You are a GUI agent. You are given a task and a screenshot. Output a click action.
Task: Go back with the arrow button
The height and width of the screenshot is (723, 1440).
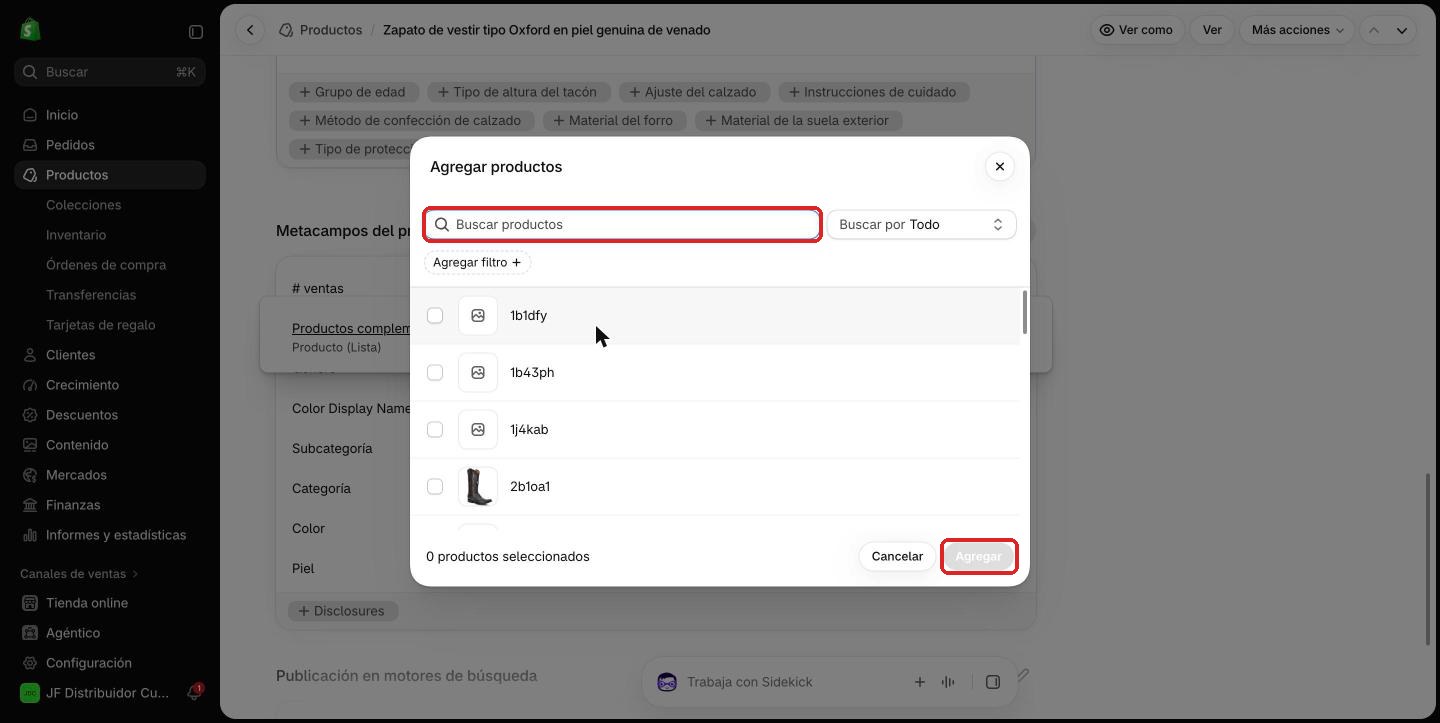coord(250,30)
